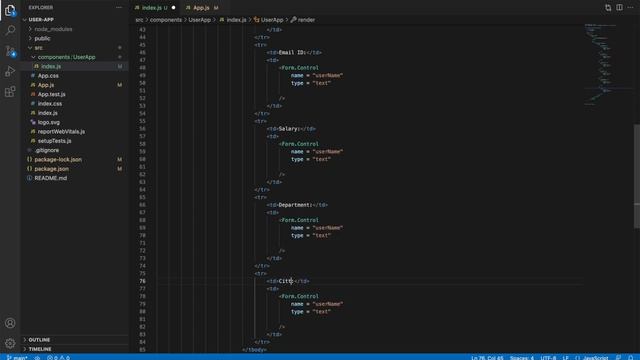The width and height of the screenshot is (640, 360).
Task: Click the feedback icon in status bar
Action: [619, 358]
